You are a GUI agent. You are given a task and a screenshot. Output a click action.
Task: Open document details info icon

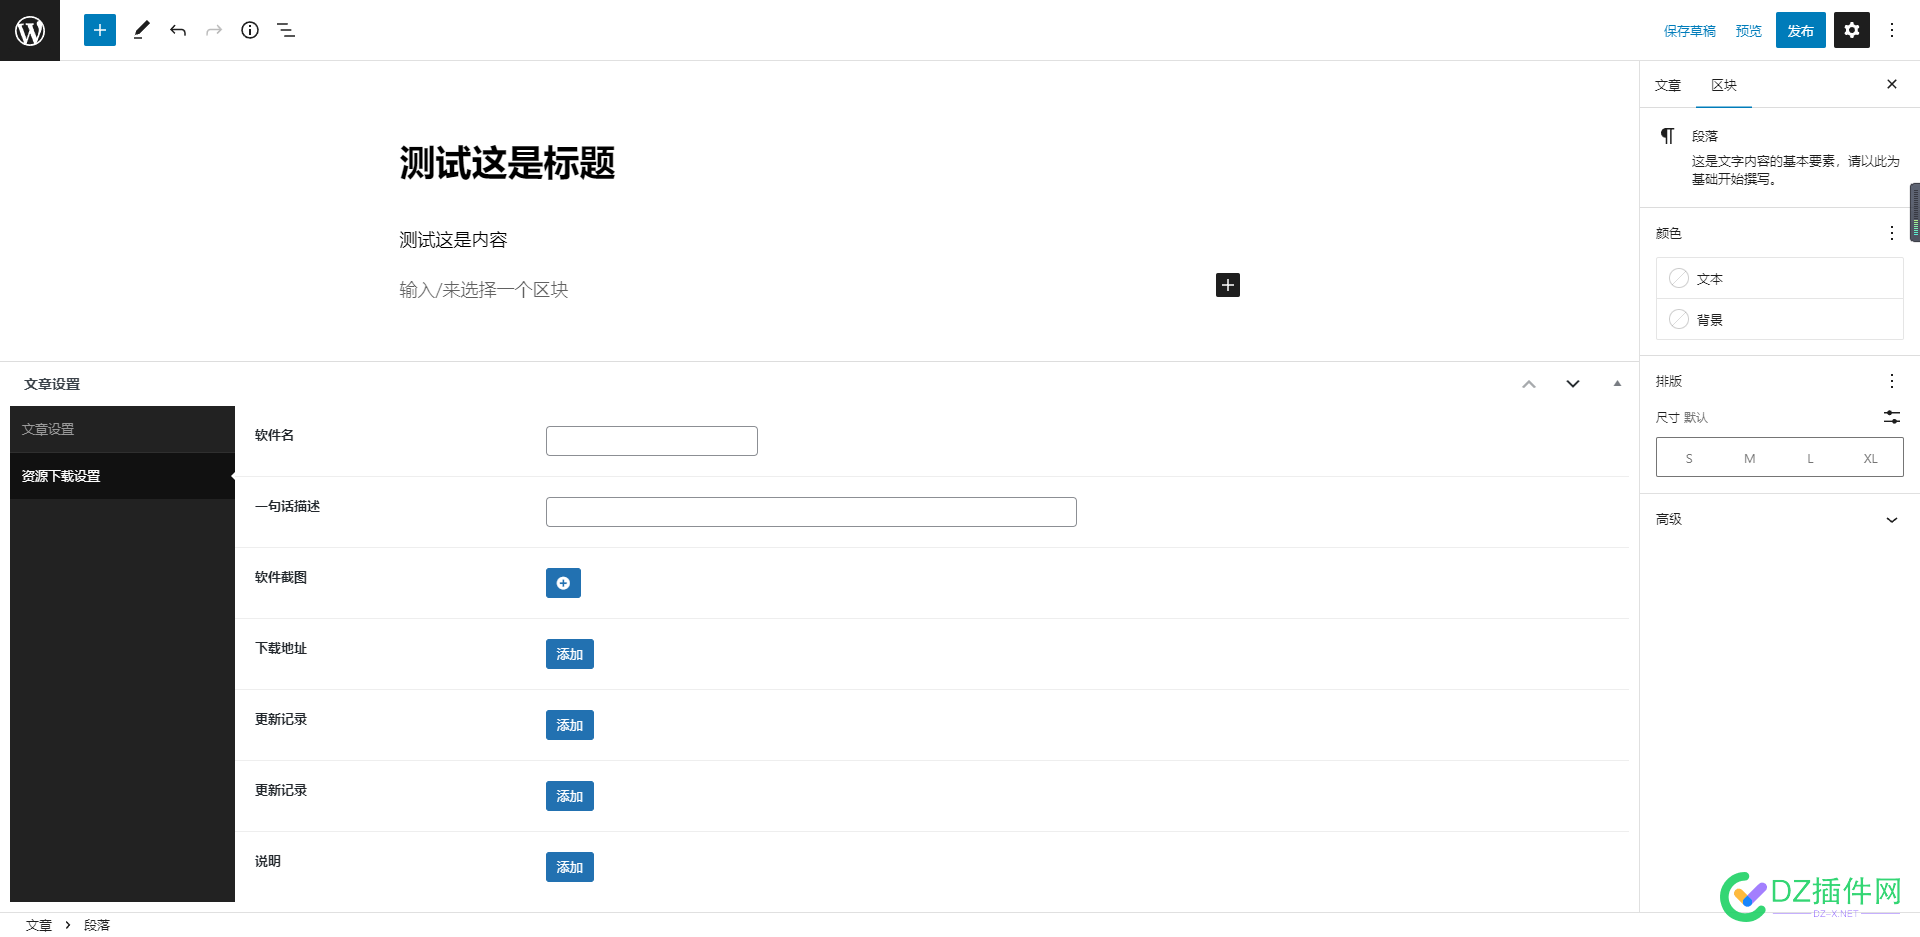point(250,30)
